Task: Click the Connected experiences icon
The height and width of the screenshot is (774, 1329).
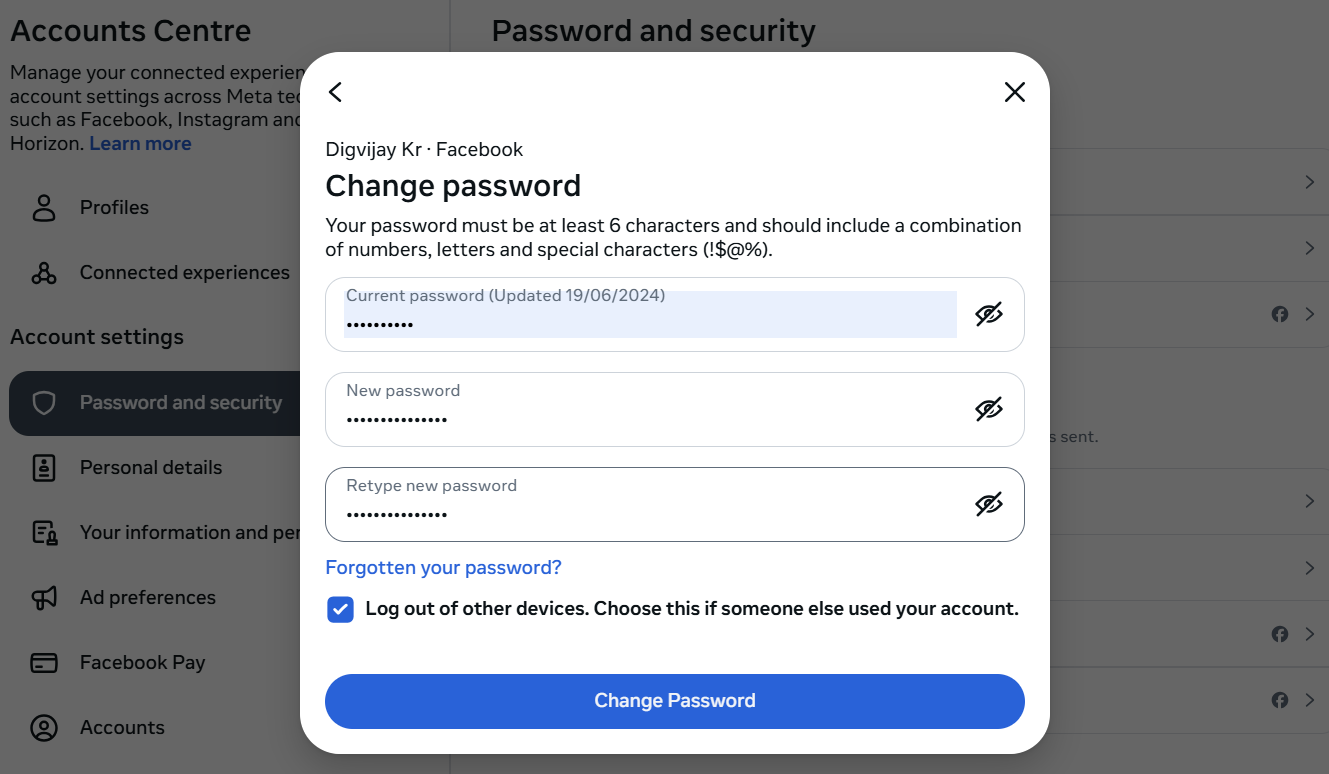Action: [x=43, y=272]
